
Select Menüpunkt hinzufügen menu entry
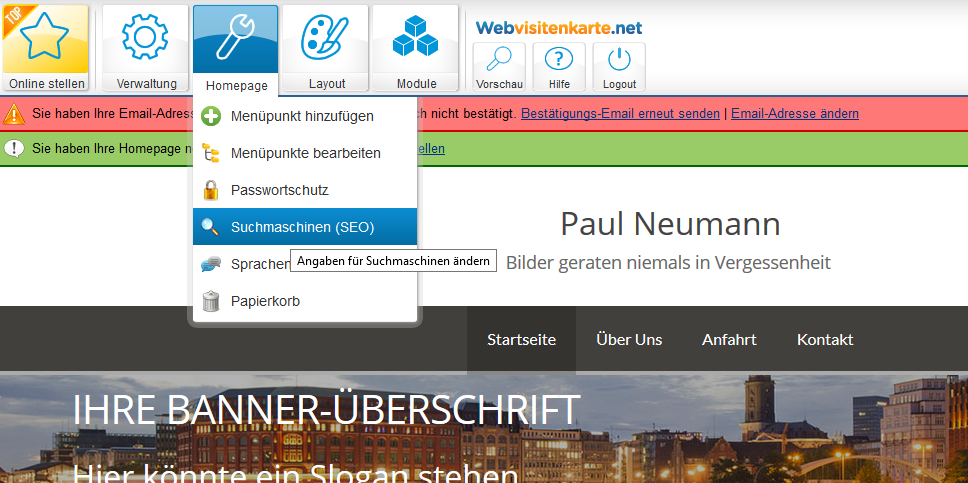click(305, 116)
